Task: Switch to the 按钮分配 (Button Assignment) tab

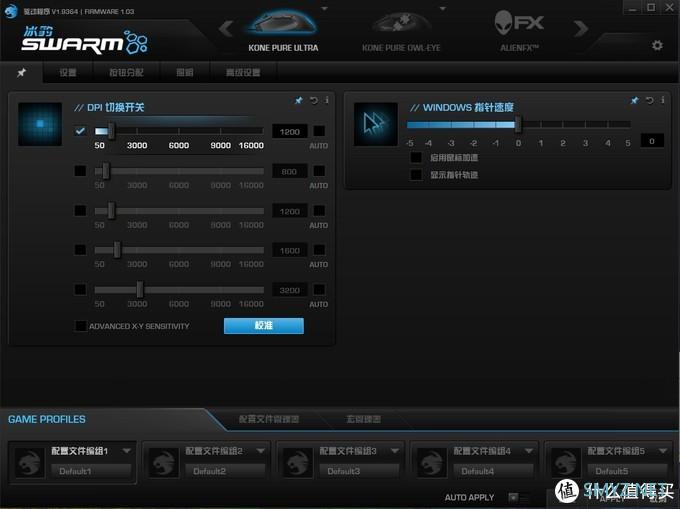Action: 126,72
